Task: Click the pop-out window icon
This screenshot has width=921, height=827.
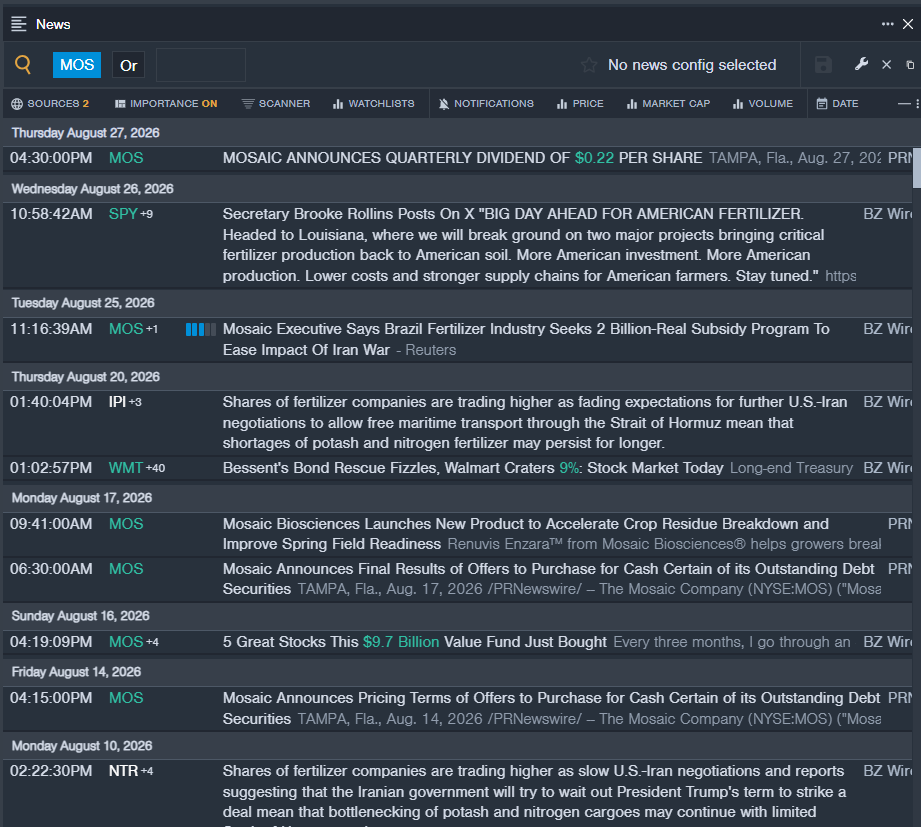Action: pos(910,65)
